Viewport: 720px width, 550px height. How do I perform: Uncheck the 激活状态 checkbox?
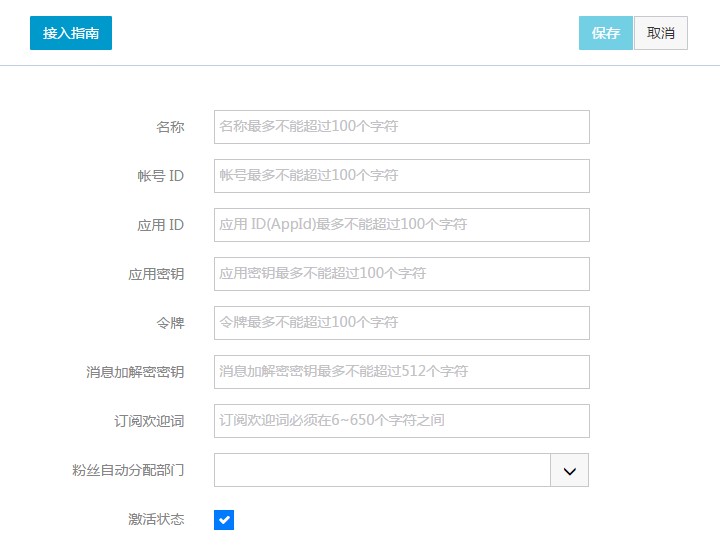coord(224,520)
